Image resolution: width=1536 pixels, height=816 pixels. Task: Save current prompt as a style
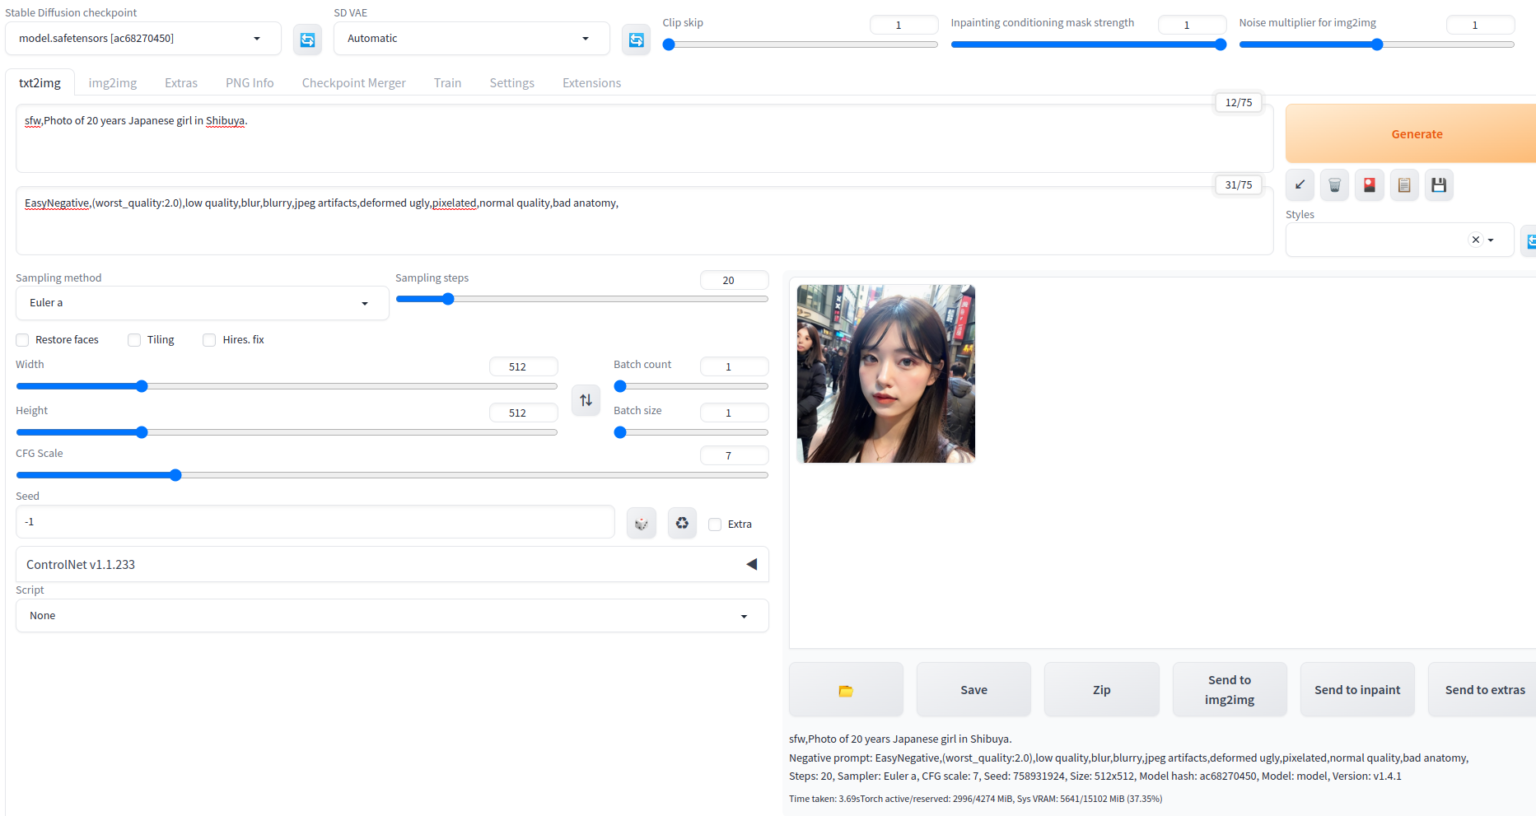[x=1439, y=184]
